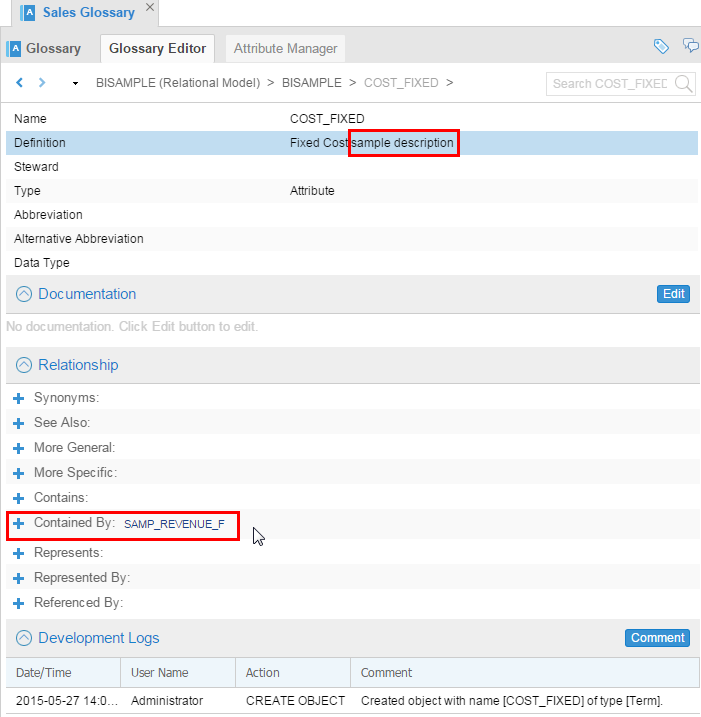Add a Contains relationship
Image resolution: width=701 pixels, height=717 pixels.
tap(19, 498)
